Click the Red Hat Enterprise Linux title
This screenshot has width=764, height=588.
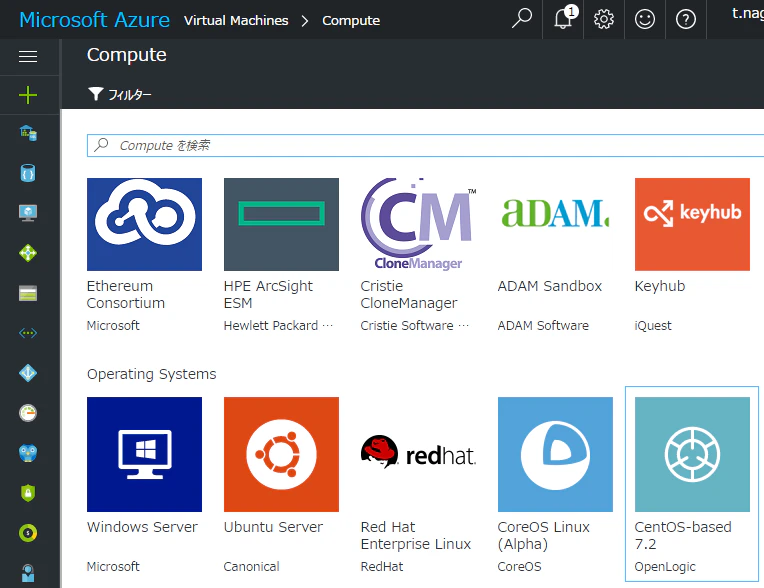[x=416, y=535]
